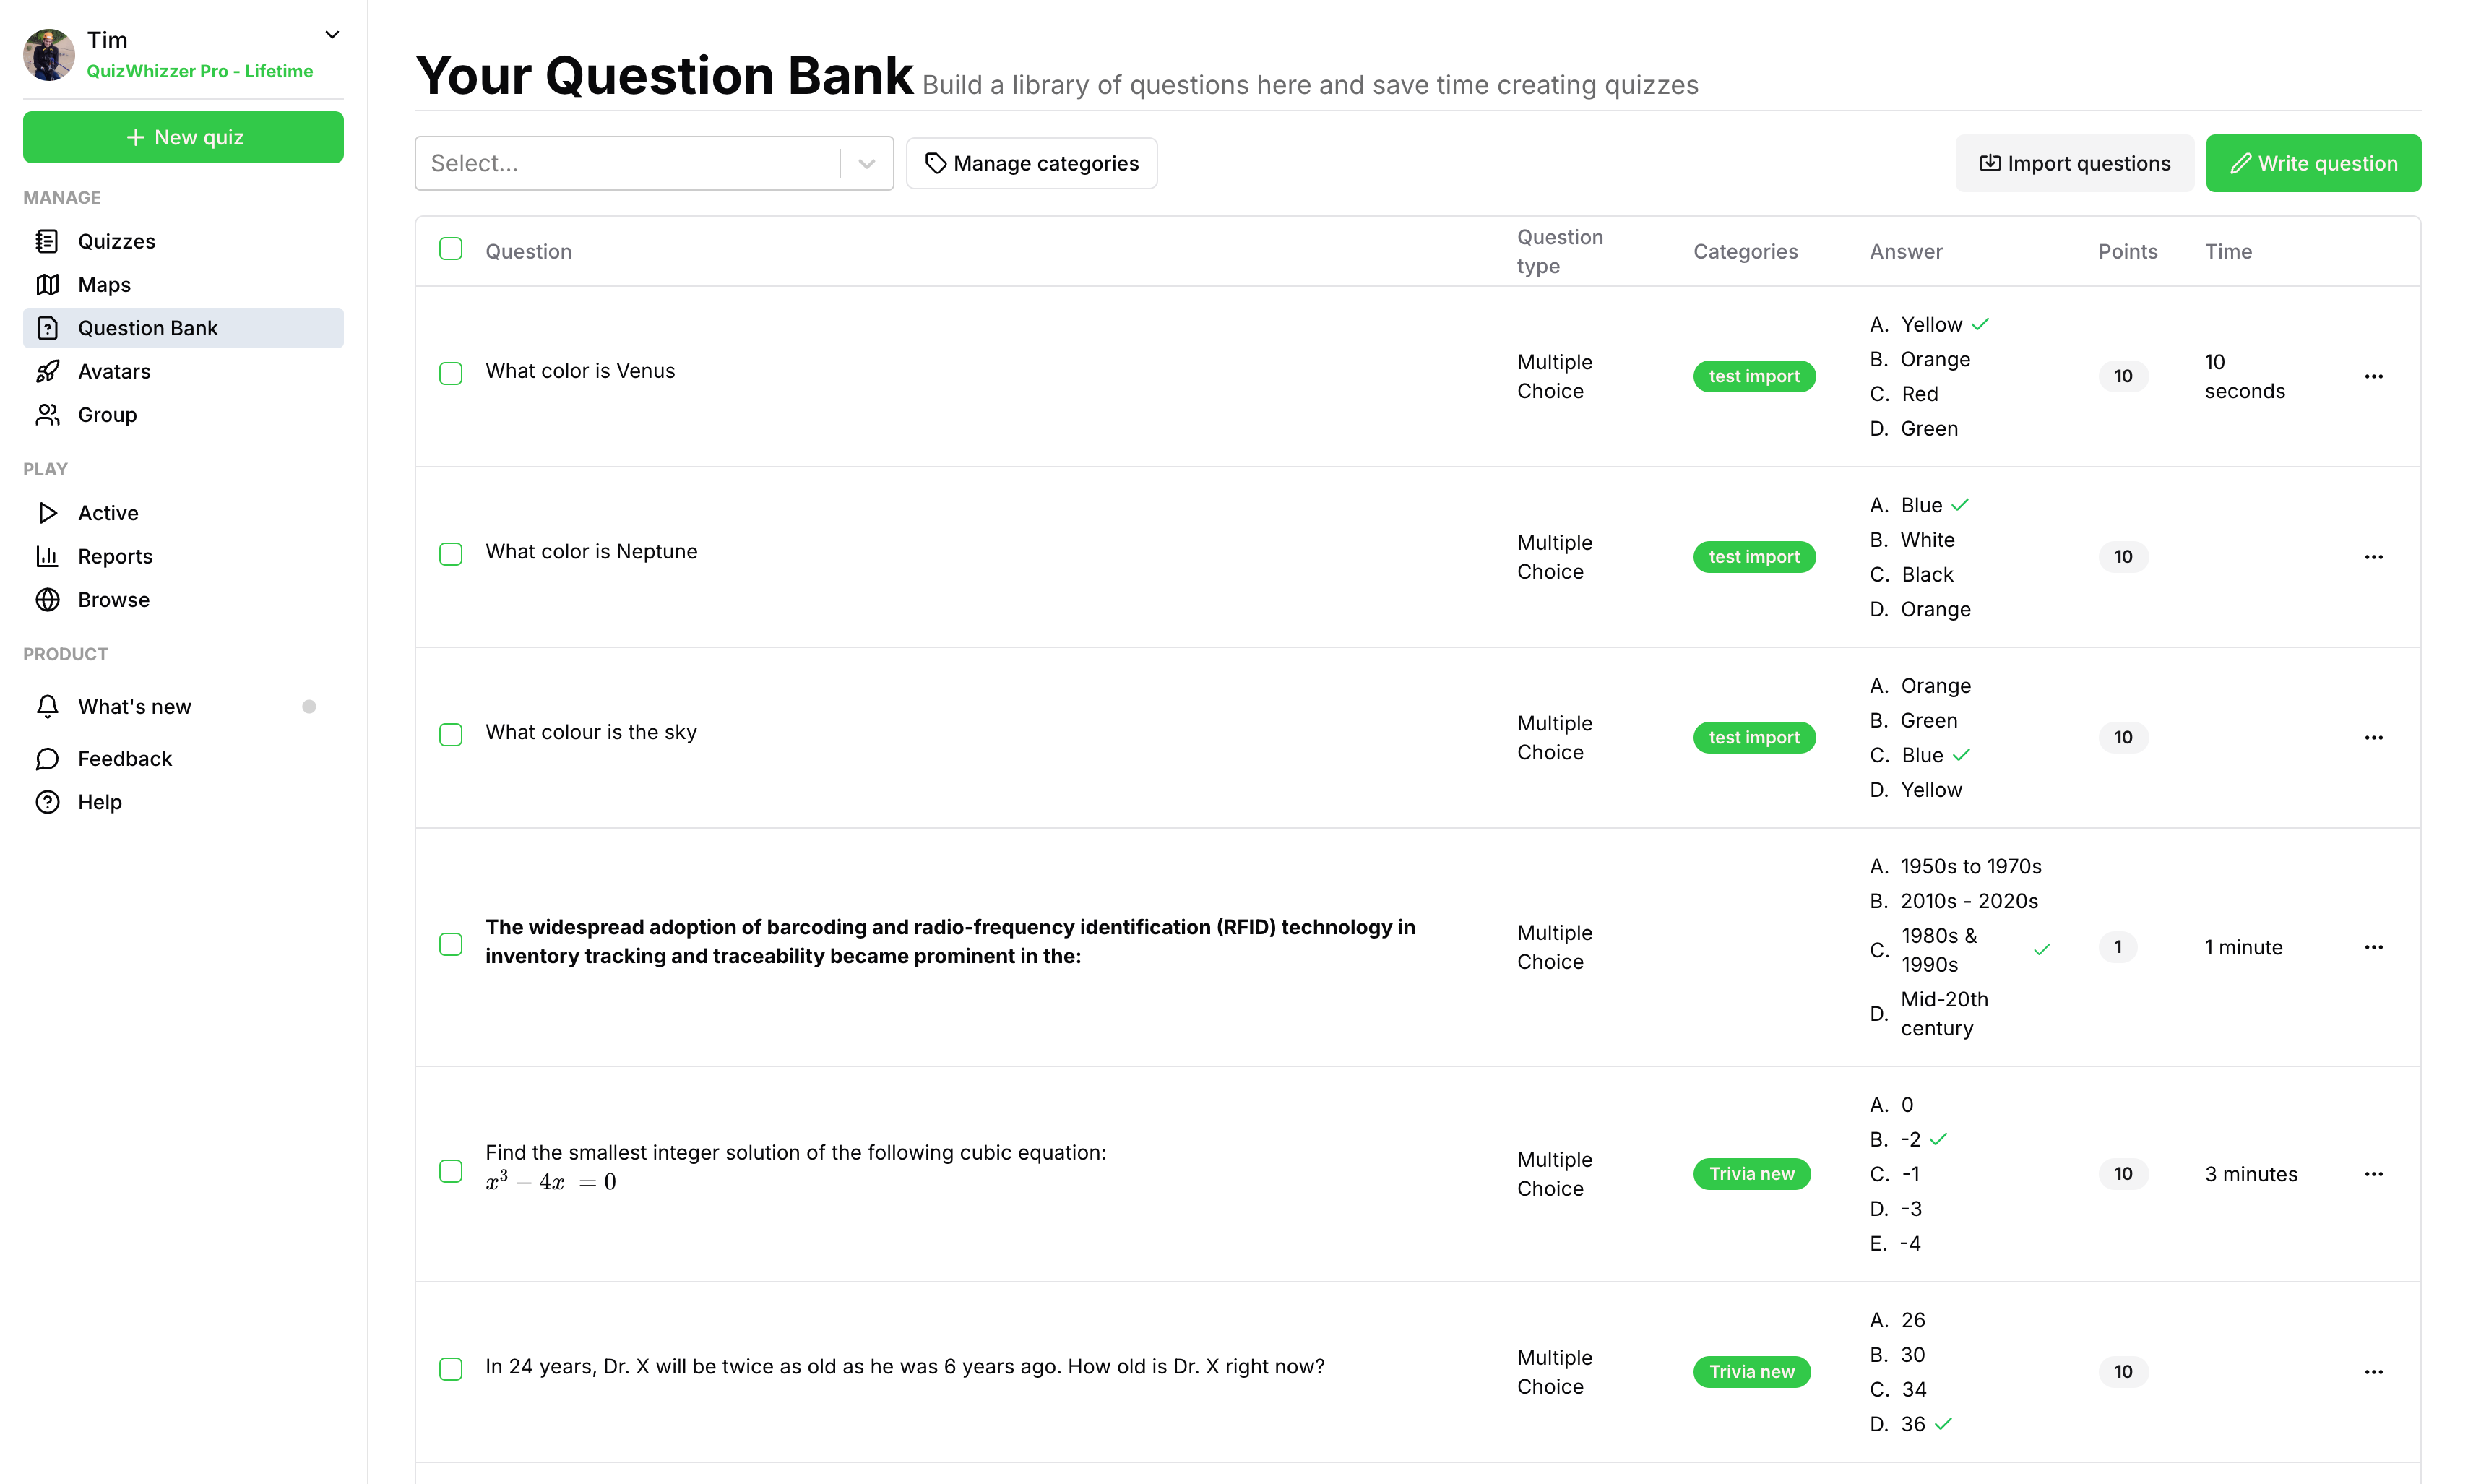Click the Group people icon
The image size is (2468, 1484).
click(x=47, y=415)
